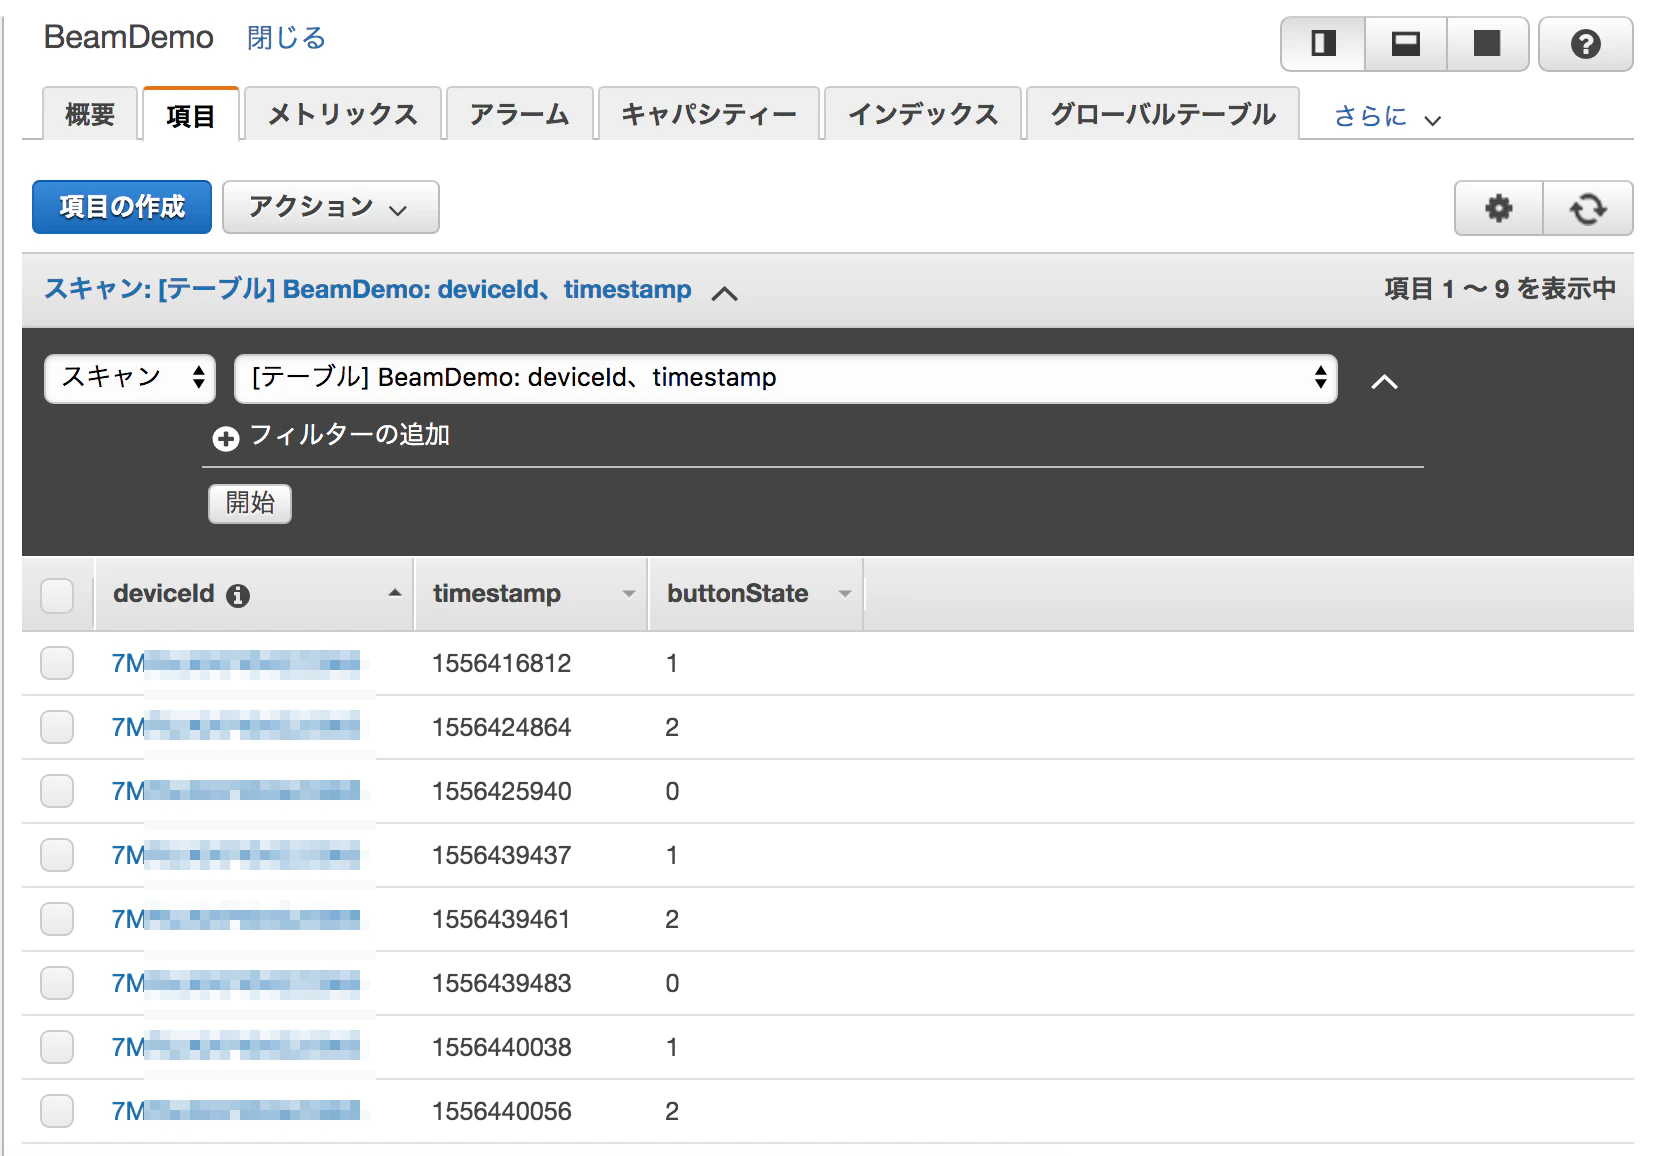Screen dimensions: 1654x1156
Task: Switch to the アラーム tab
Action: [519, 114]
